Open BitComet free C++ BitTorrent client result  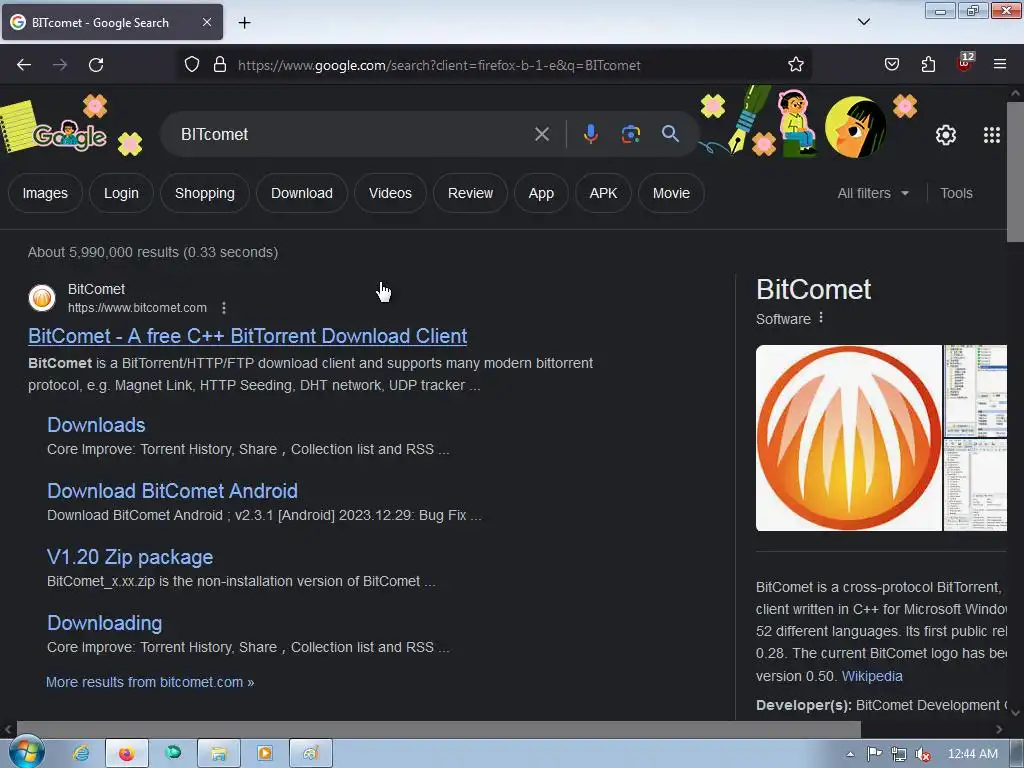point(248,336)
